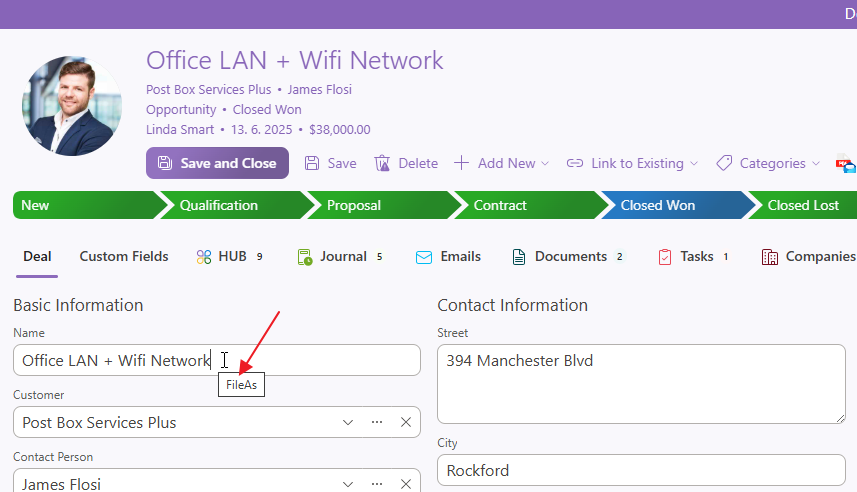Open the Documents tab
Screen dimensions: 857x492
pyautogui.click(x=568, y=257)
